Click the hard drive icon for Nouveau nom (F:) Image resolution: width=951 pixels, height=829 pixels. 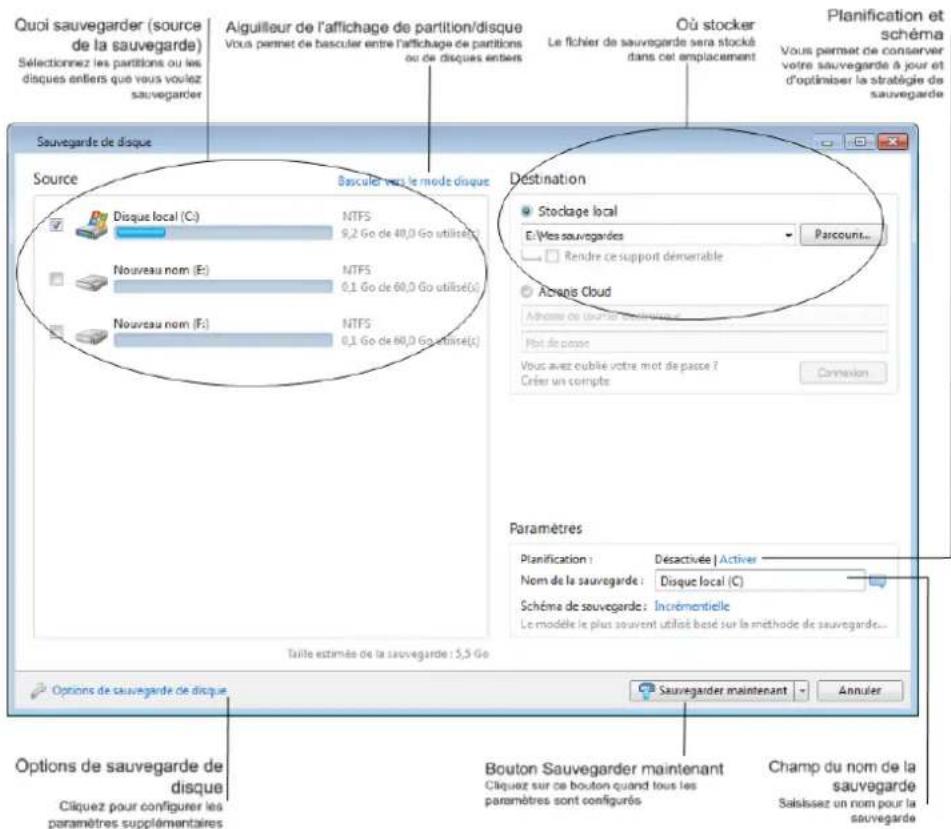pos(92,335)
